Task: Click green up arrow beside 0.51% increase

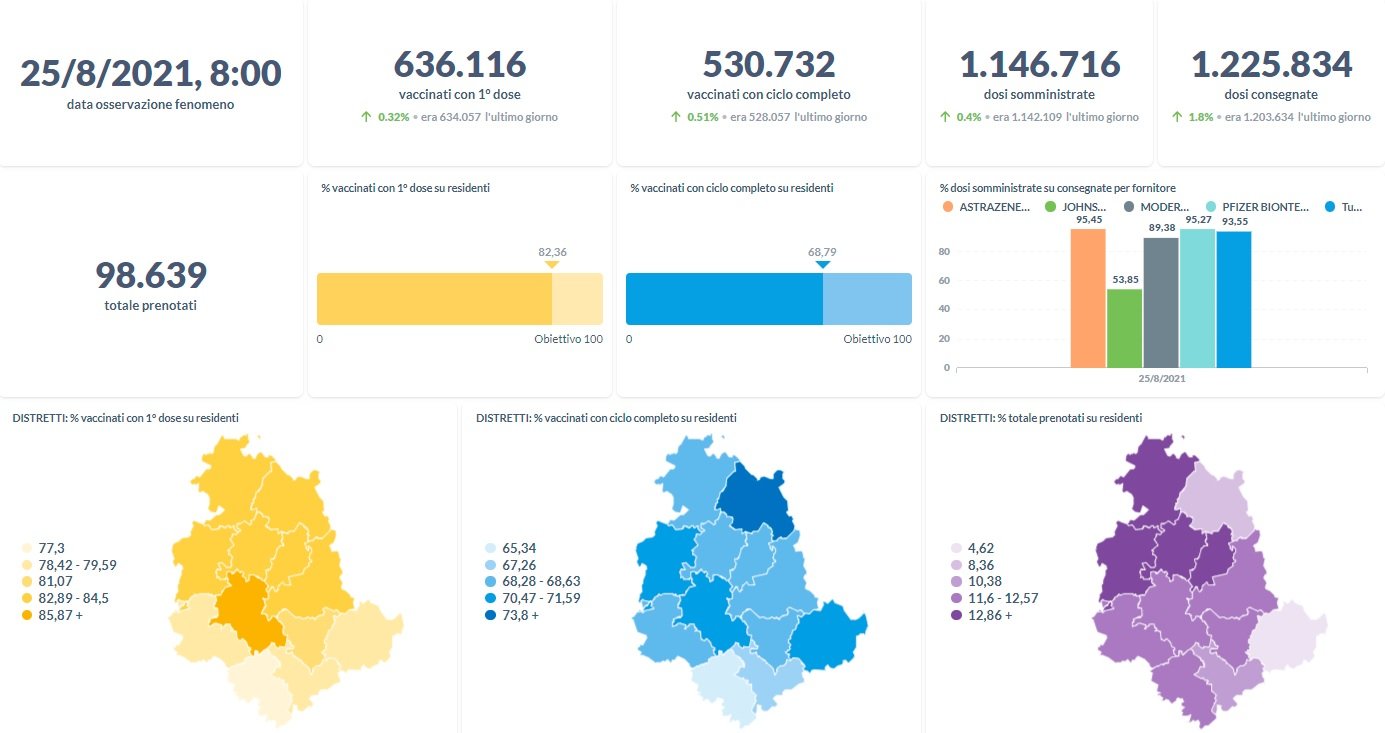Action: click(x=675, y=117)
